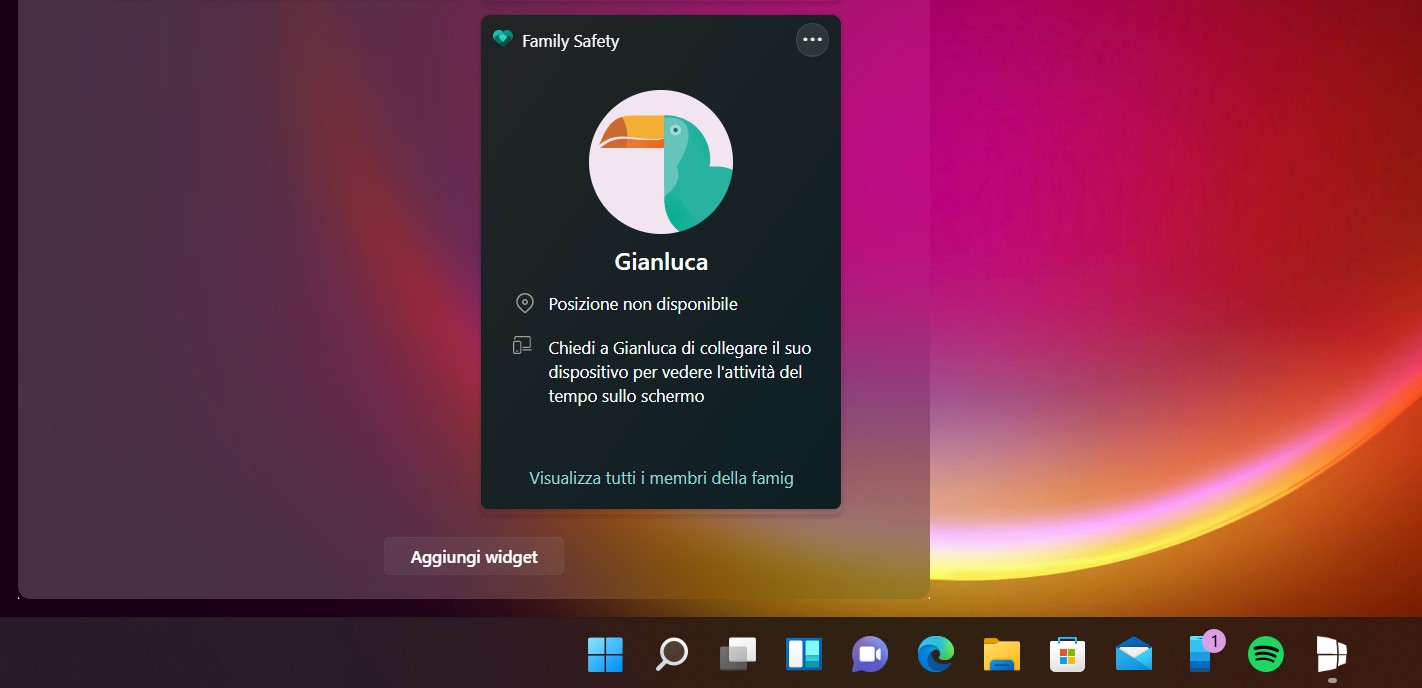Click Gianluca's toucan avatar picture
Viewport: 1422px width, 688px height.
click(x=661, y=161)
